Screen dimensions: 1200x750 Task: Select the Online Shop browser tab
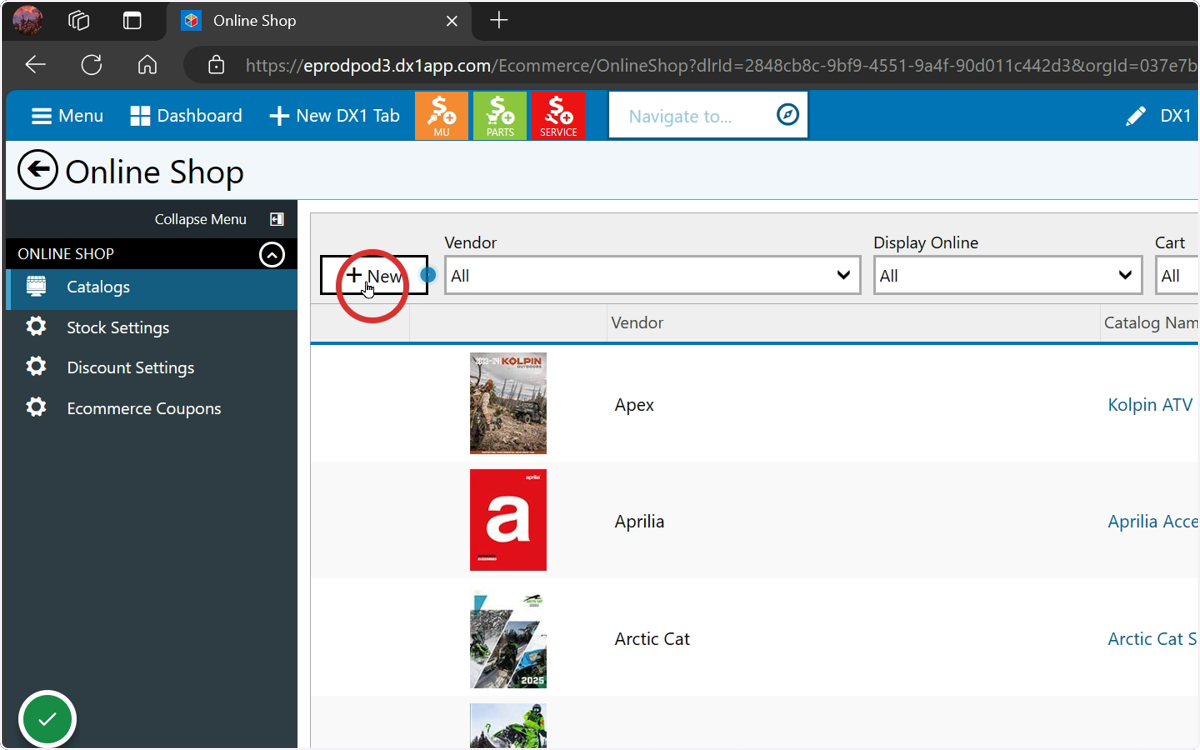320,20
